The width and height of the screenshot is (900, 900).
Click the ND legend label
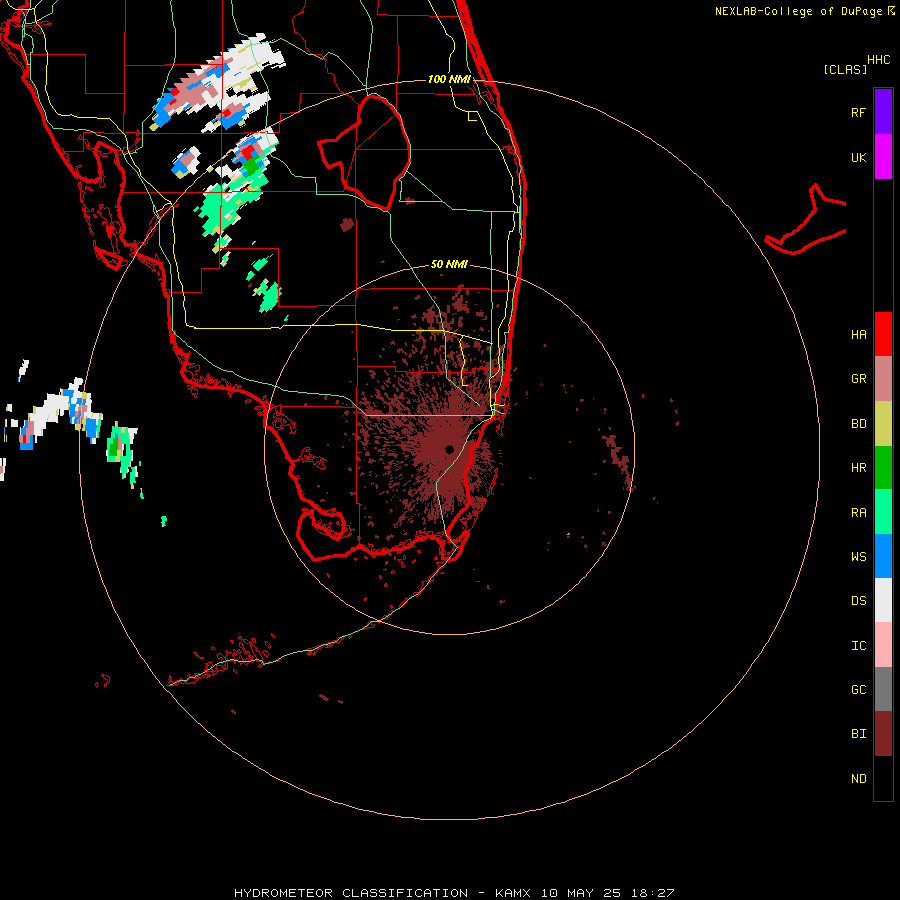(858, 779)
